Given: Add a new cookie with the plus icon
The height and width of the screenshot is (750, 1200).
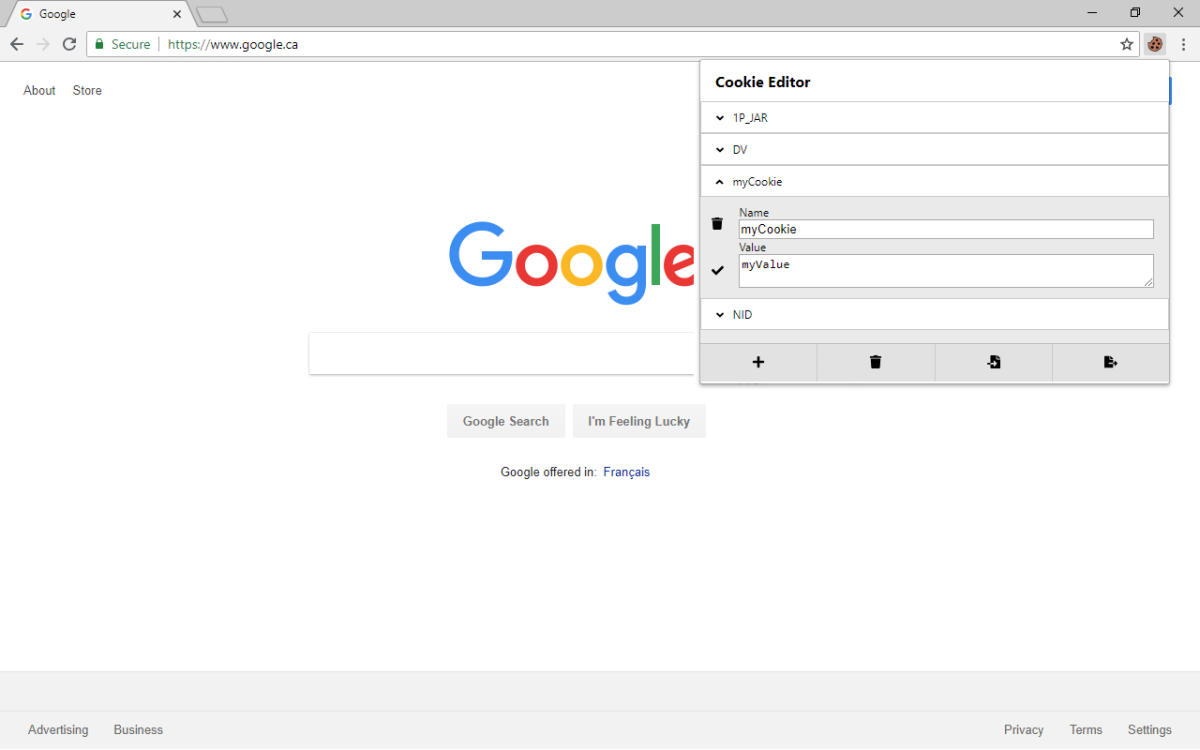Looking at the screenshot, I should 757,362.
